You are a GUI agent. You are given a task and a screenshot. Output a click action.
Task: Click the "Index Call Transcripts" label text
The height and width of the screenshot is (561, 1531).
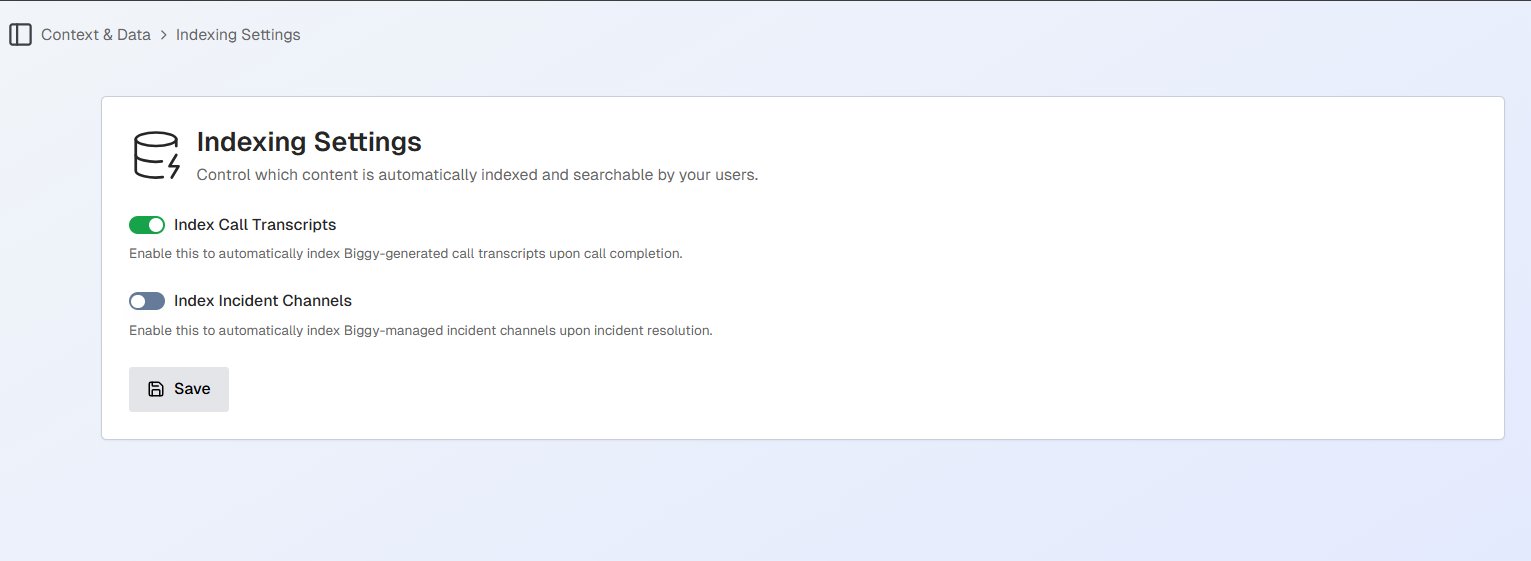tap(255, 225)
